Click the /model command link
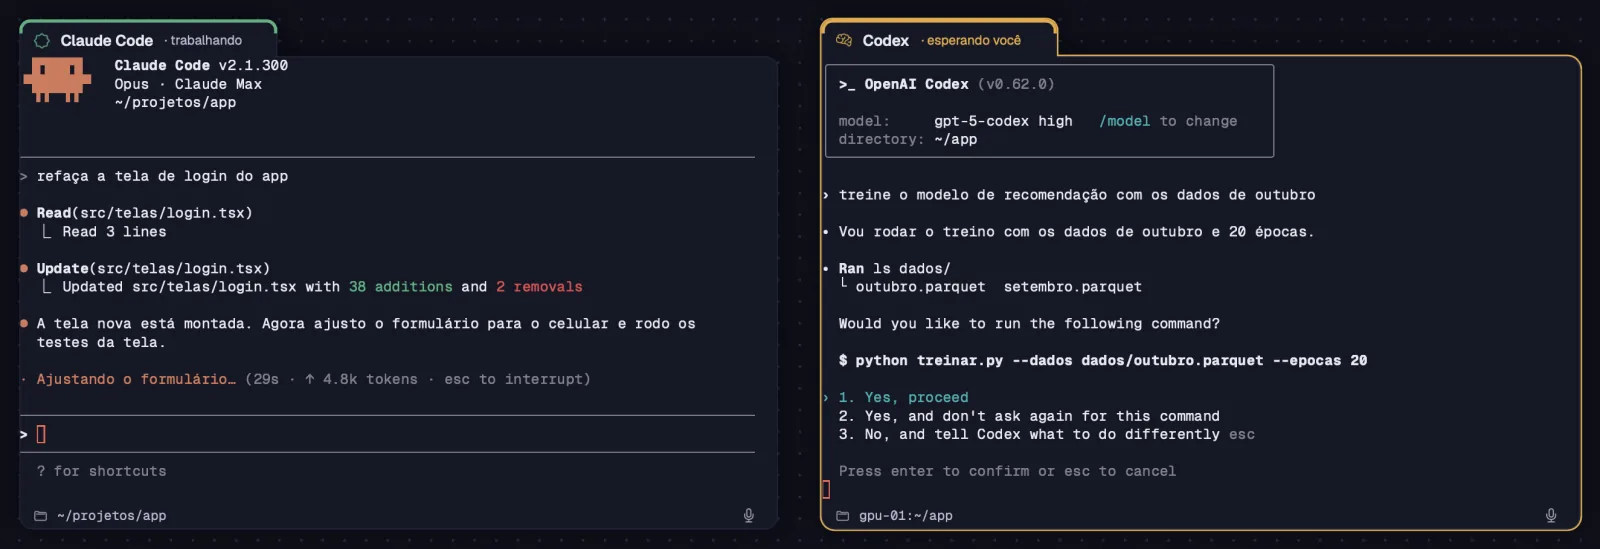Image resolution: width=1600 pixels, height=549 pixels. pos(1124,121)
